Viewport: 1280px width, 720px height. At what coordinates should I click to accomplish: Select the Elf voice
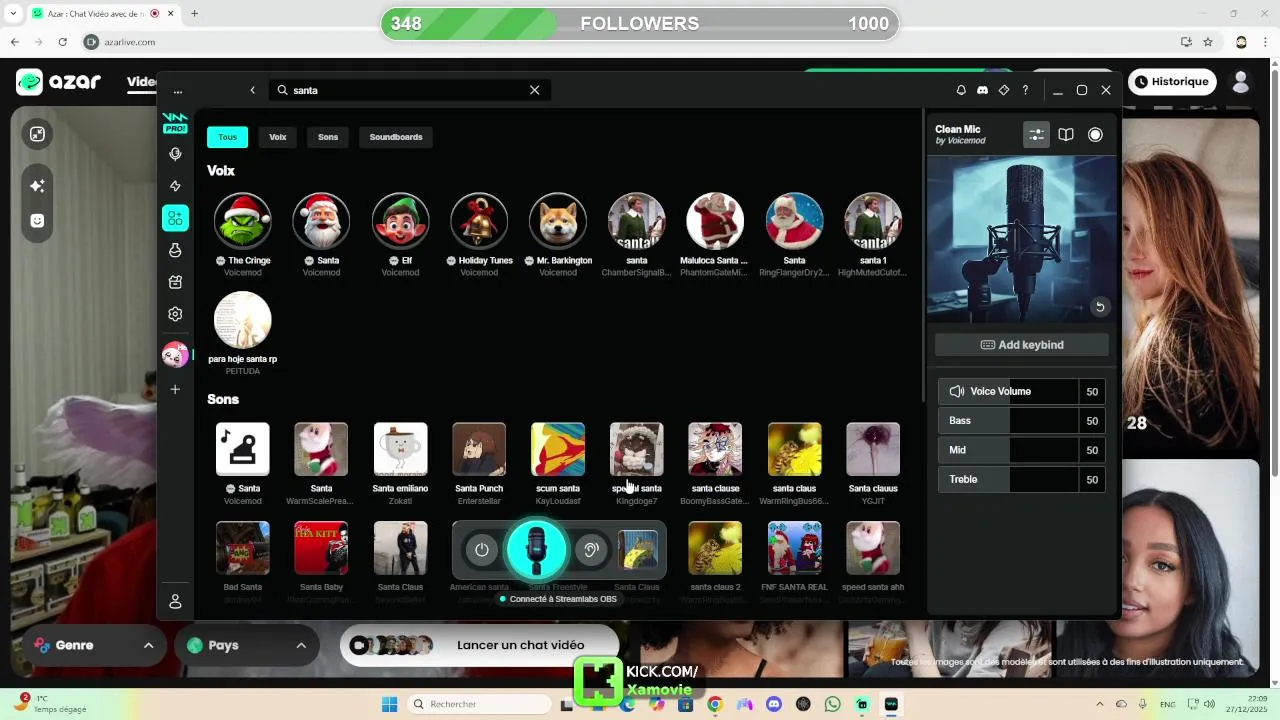pyautogui.click(x=400, y=221)
